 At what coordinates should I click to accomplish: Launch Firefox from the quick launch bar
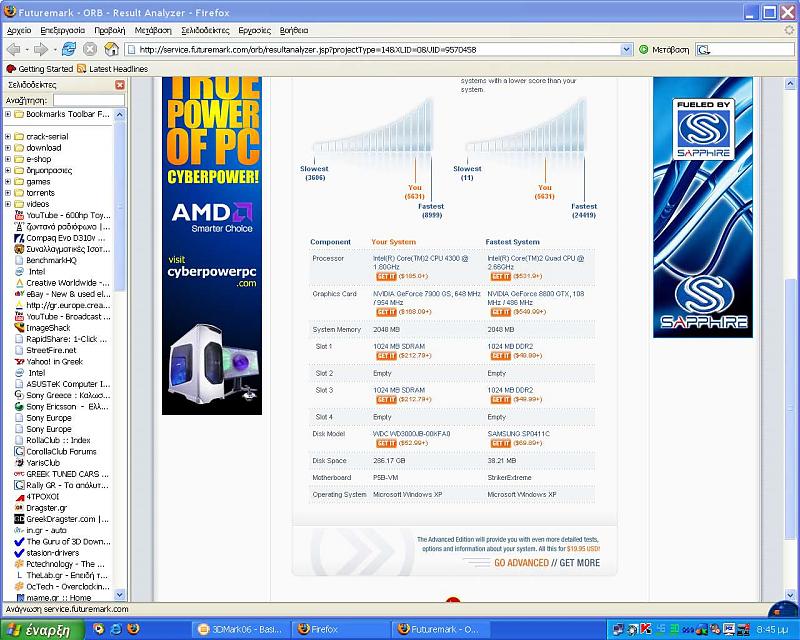coord(134,629)
